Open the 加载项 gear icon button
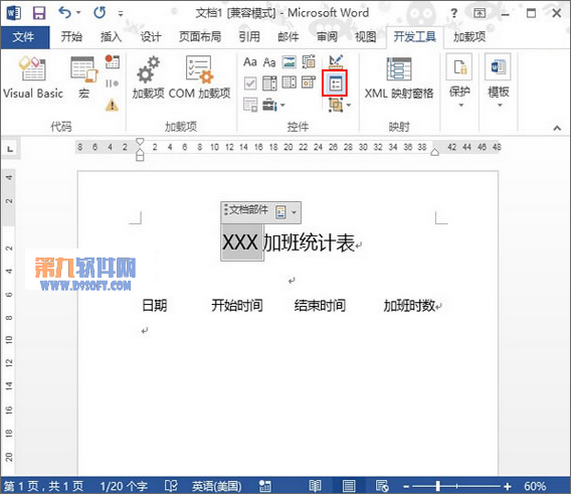 (148, 78)
